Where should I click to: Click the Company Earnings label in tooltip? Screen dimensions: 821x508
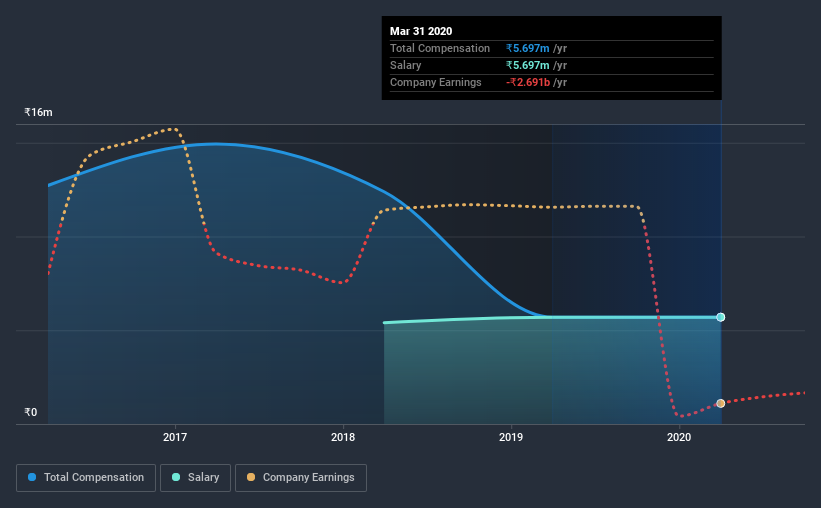[436, 82]
